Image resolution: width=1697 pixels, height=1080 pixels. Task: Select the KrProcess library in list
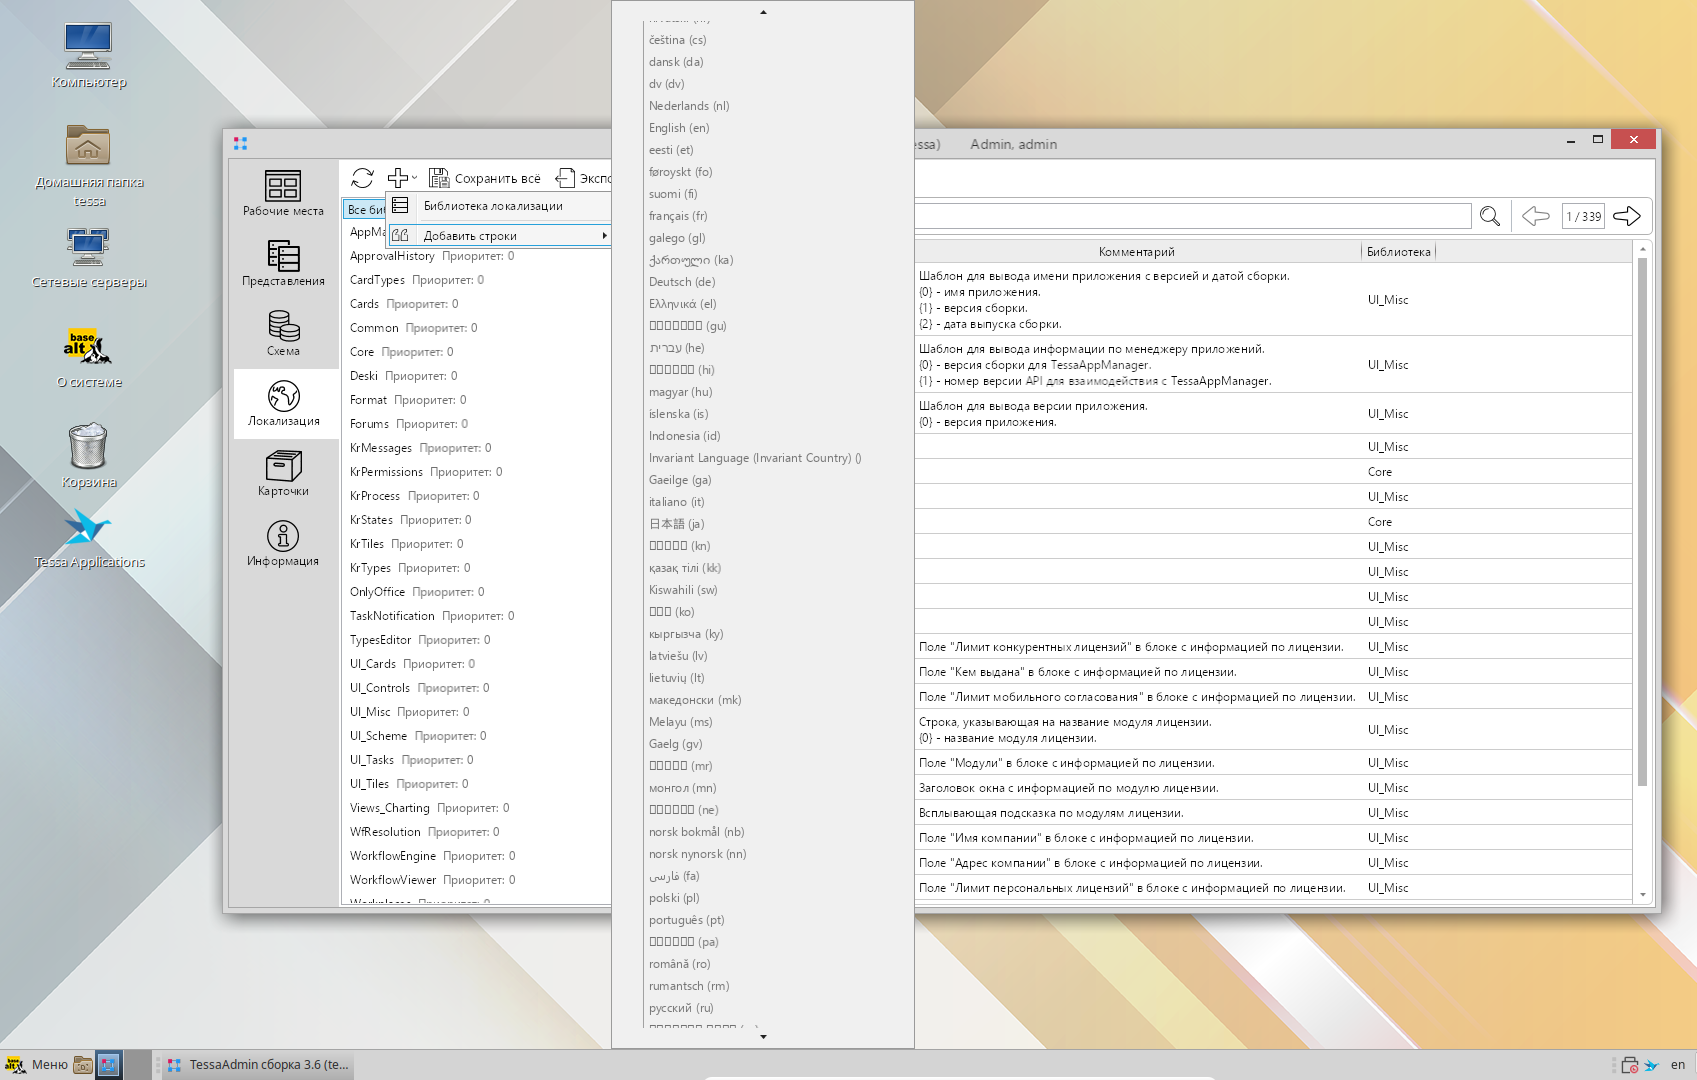[375, 496]
